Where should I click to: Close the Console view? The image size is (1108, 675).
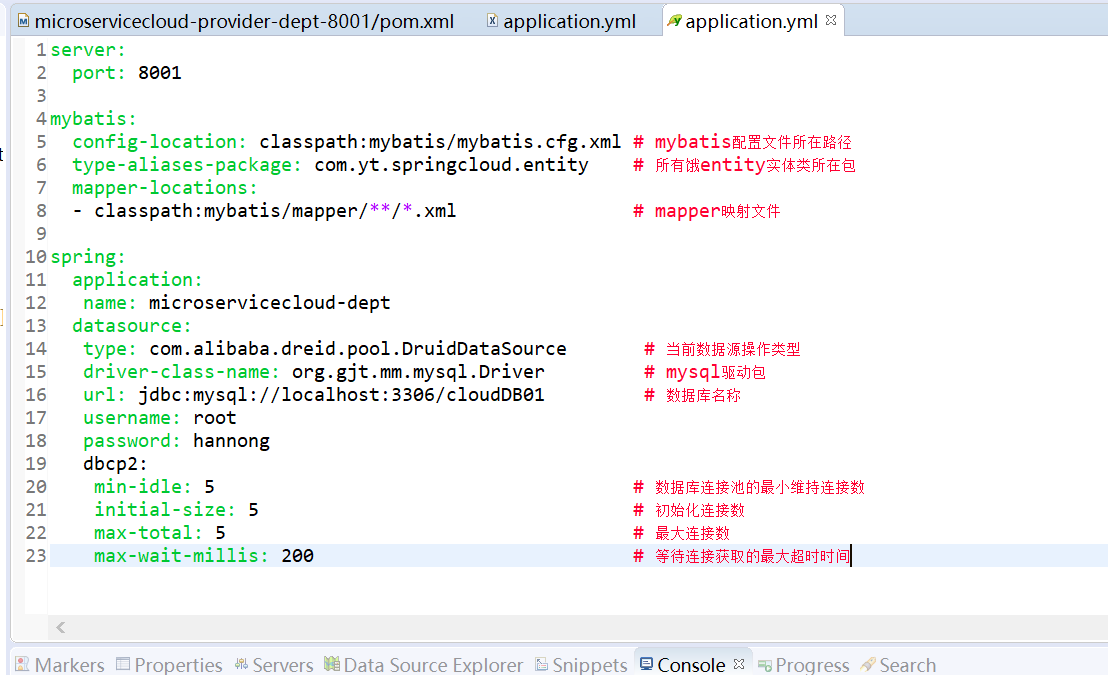click(737, 661)
